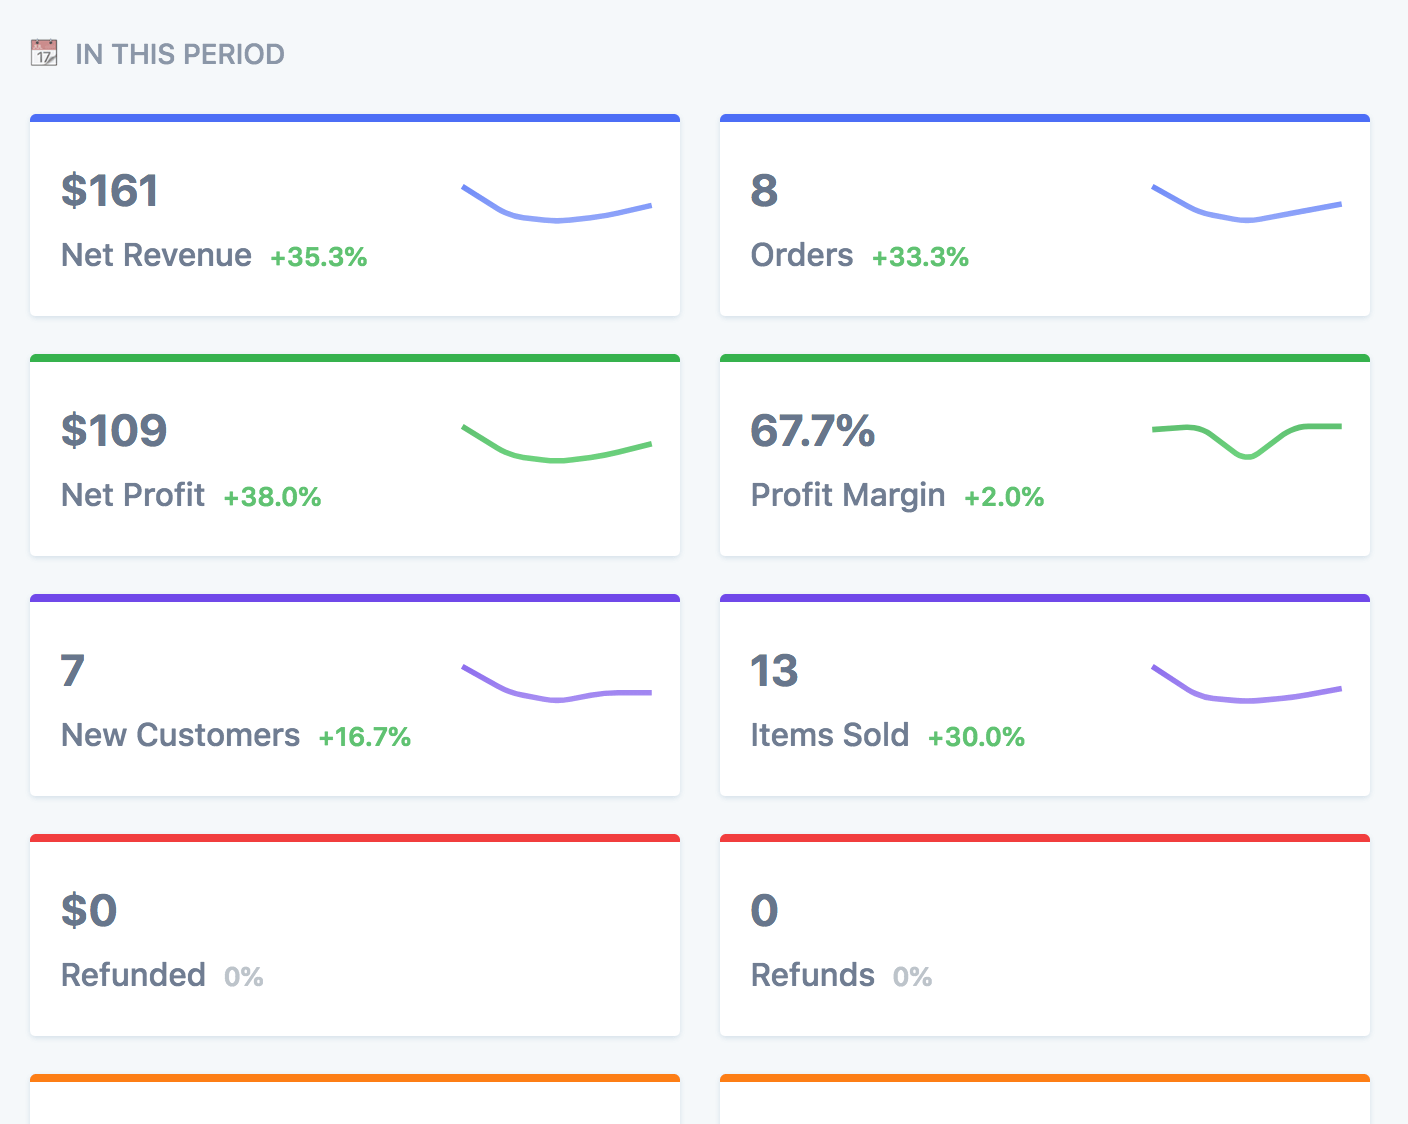Click the +16.7% New Customers change
Viewport: 1408px width, 1124px height.
coord(364,737)
